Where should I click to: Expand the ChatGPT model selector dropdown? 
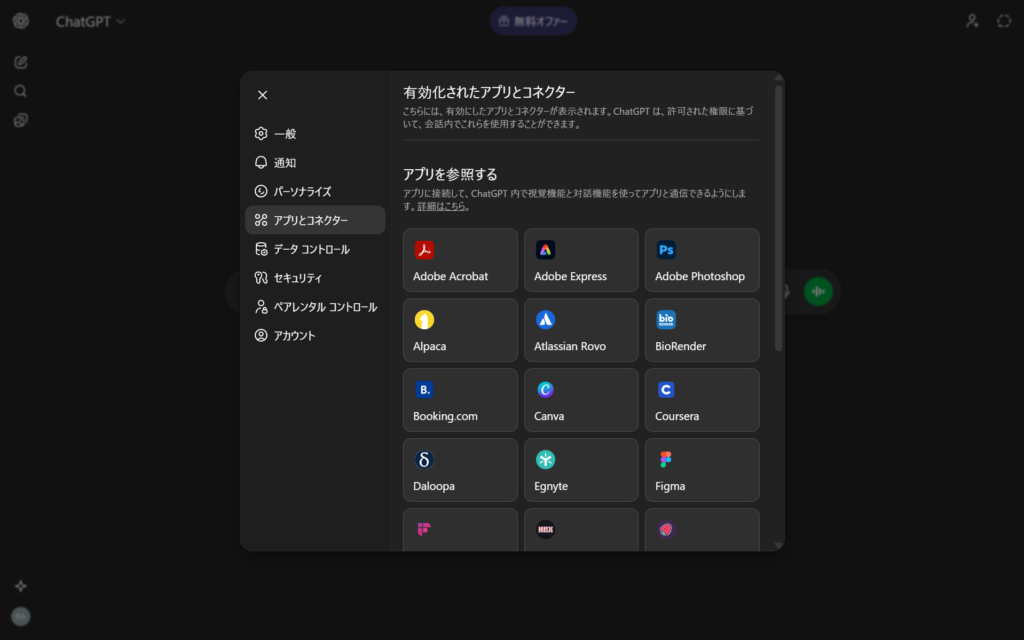pyautogui.click(x=91, y=21)
